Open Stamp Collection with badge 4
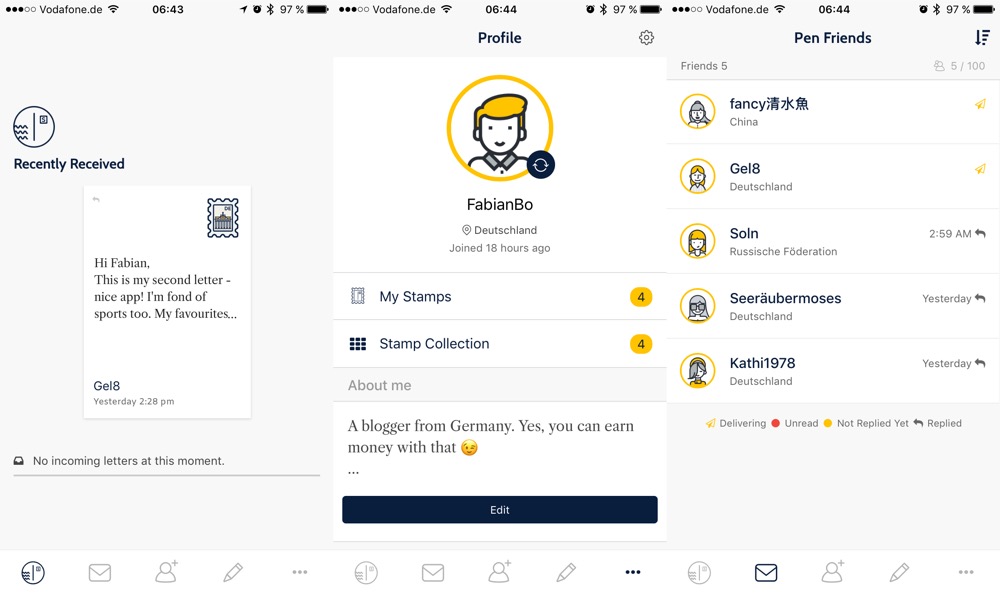Screen dimensions: 1000x593 click(x=499, y=344)
